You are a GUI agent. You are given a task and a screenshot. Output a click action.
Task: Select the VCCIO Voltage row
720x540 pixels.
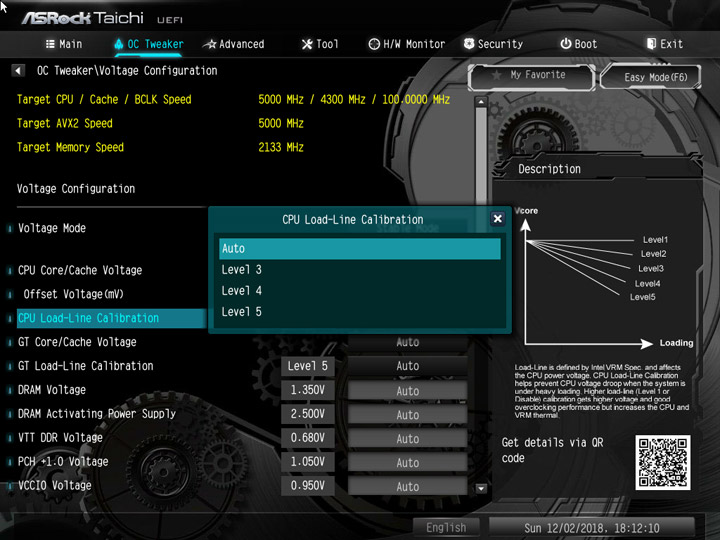pyautogui.click(x=55, y=485)
